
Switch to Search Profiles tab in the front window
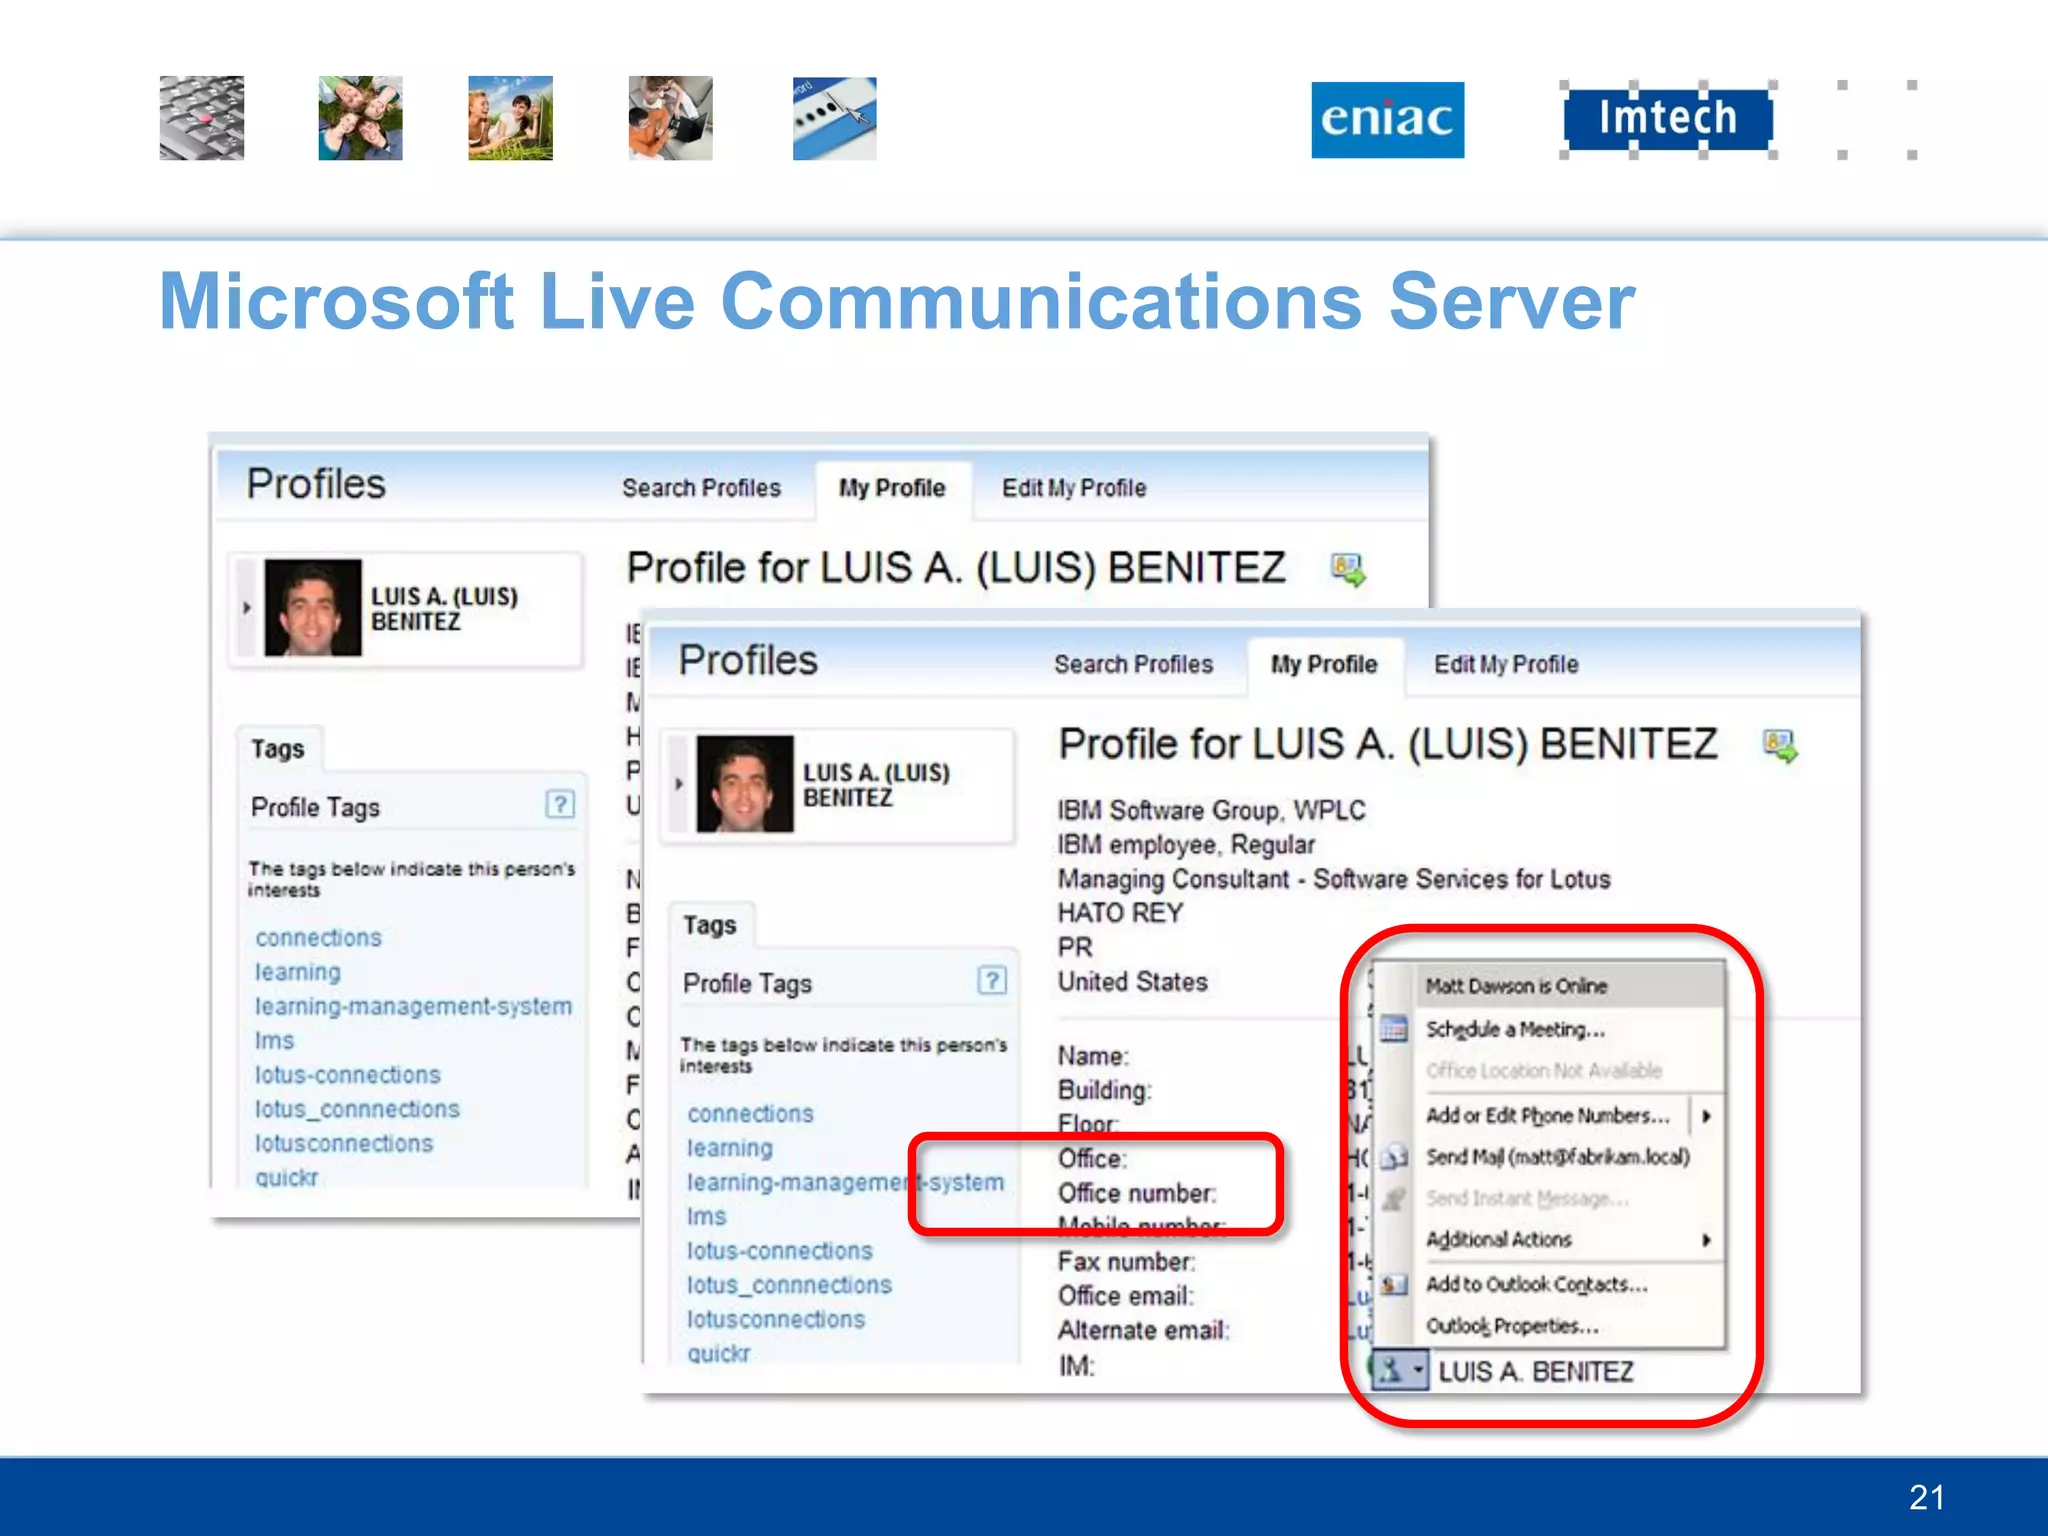click(x=1133, y=664)
